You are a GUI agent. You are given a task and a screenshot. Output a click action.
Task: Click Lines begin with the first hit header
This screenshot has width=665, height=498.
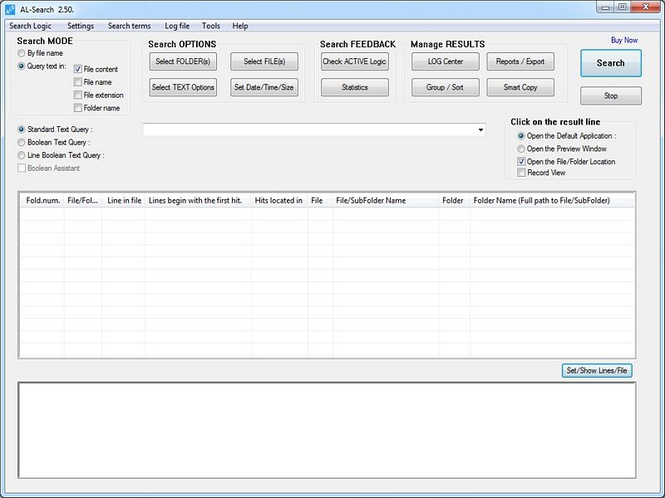pos(198,201)
